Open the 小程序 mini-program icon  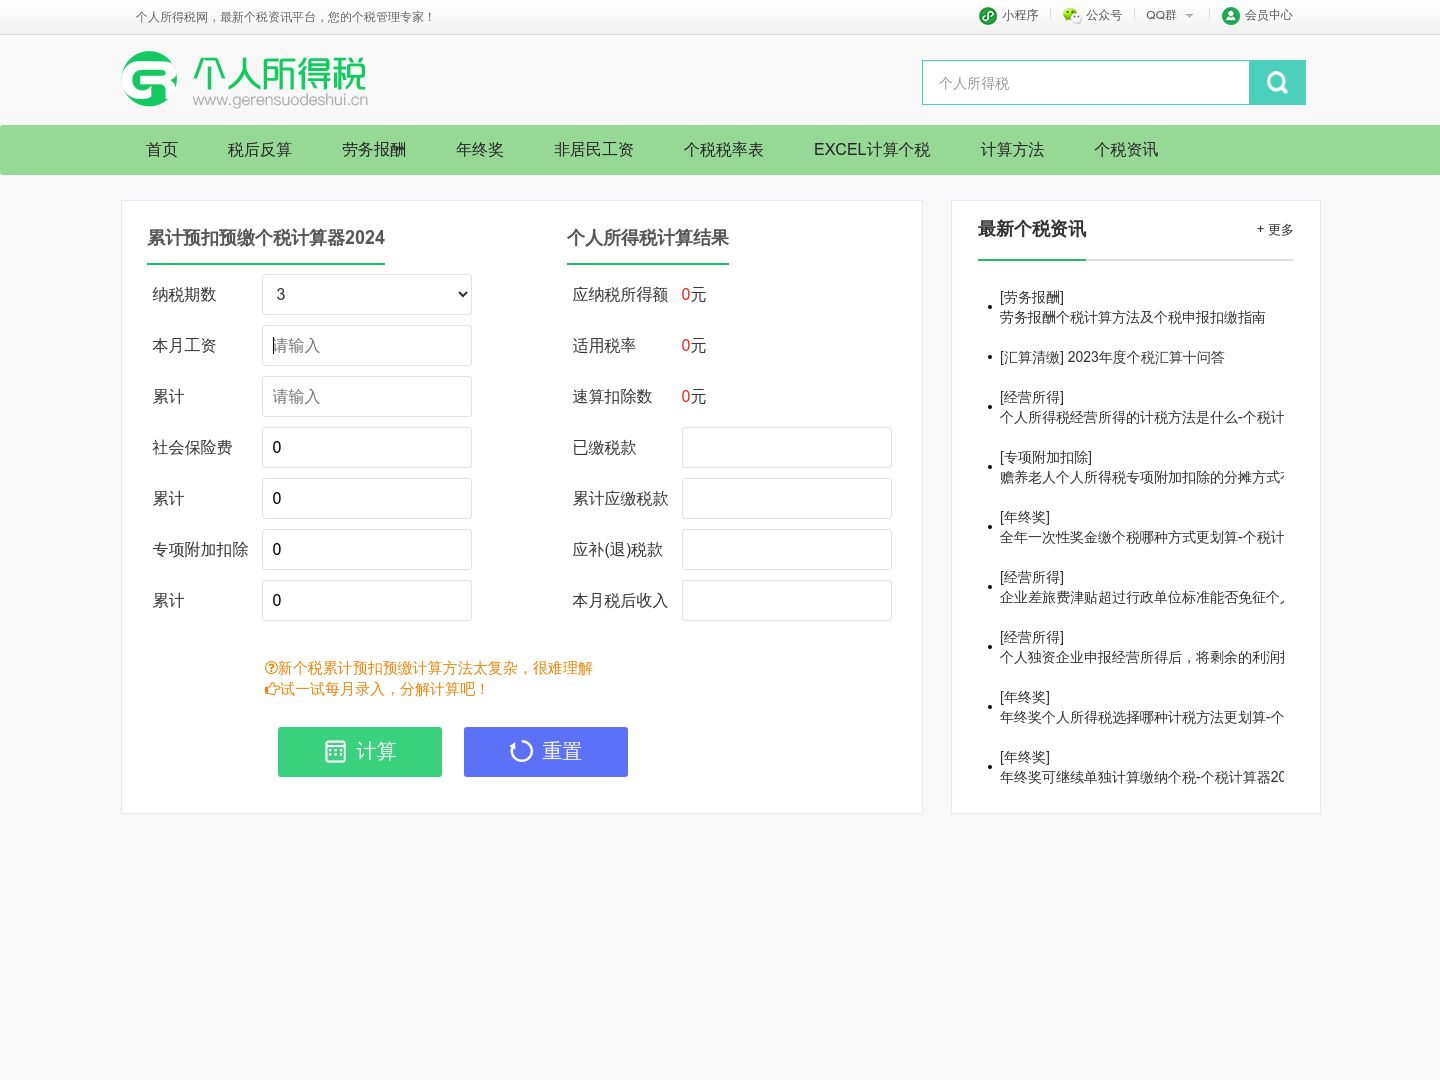pyautogui.click(x=988, y=16)
